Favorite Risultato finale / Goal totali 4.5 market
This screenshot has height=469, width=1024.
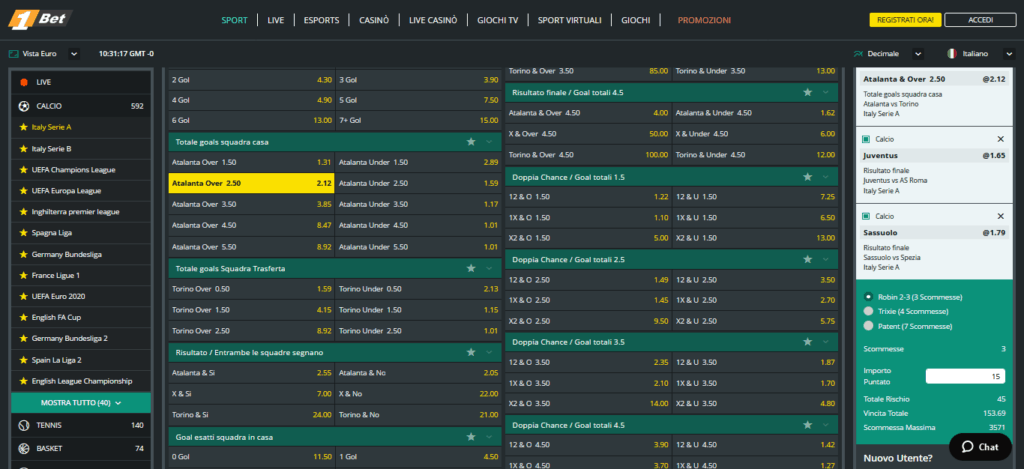[808, 93]
